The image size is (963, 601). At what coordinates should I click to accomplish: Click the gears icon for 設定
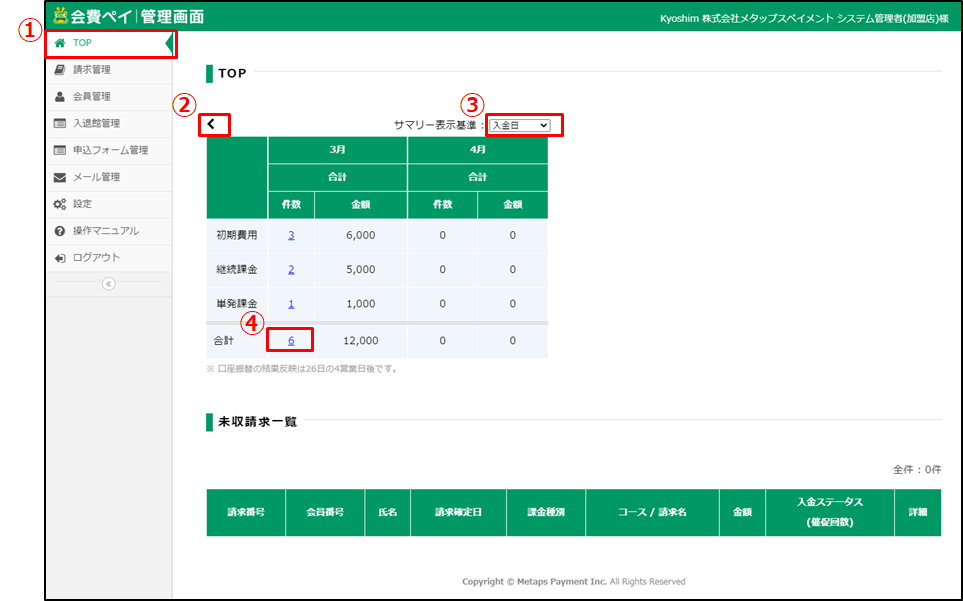[x=60, y=205]
